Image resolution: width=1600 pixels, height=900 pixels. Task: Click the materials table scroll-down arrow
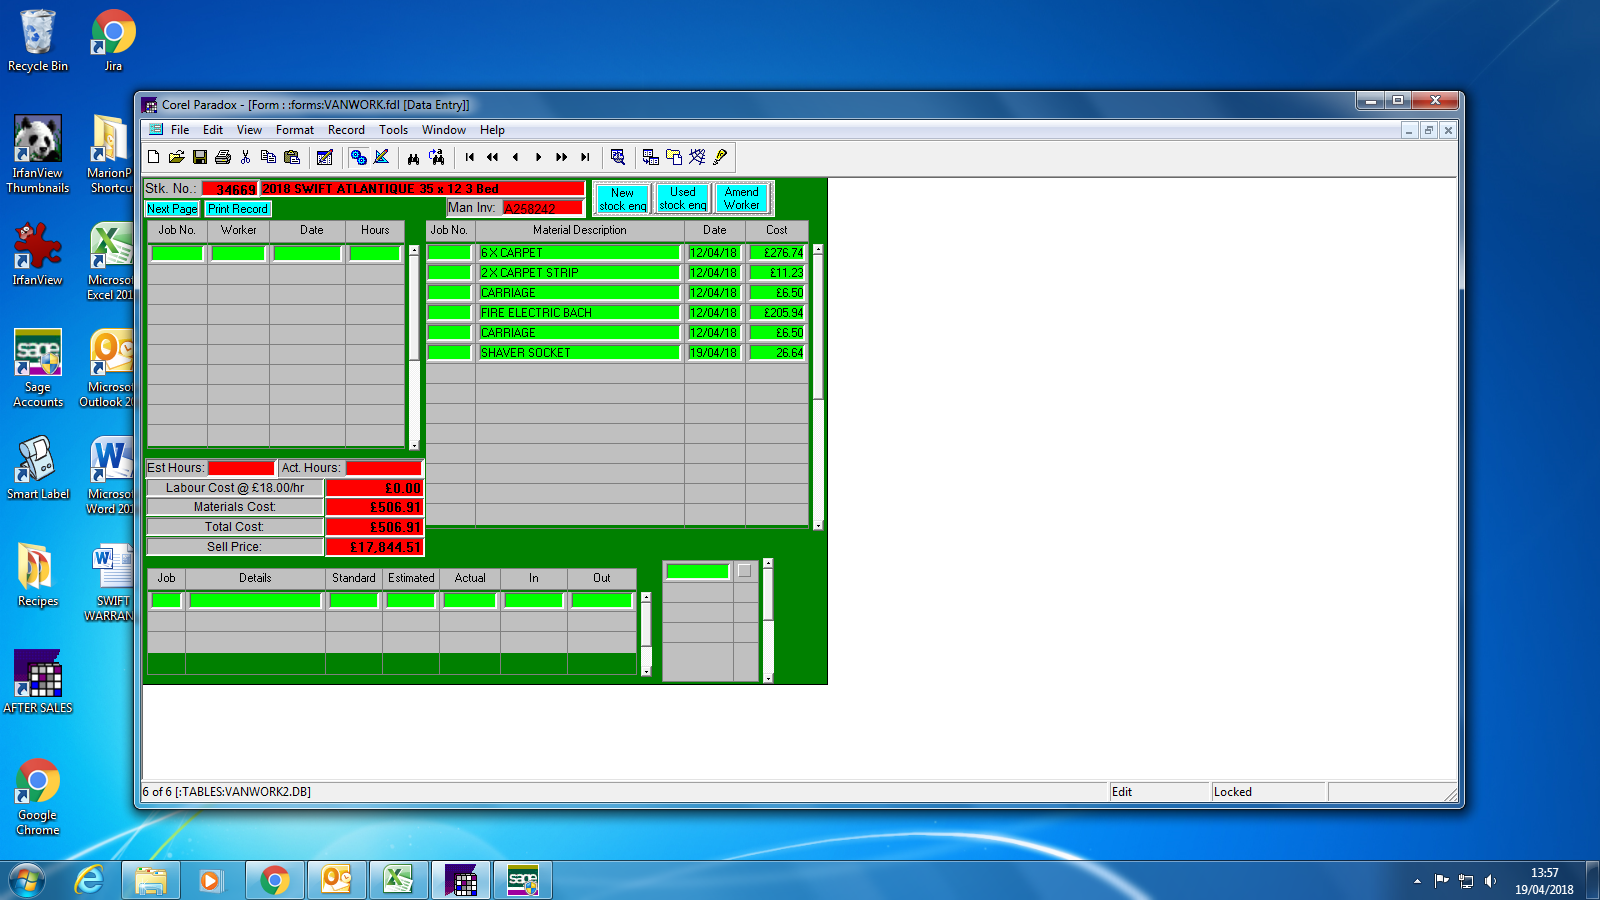pos(818,524)
